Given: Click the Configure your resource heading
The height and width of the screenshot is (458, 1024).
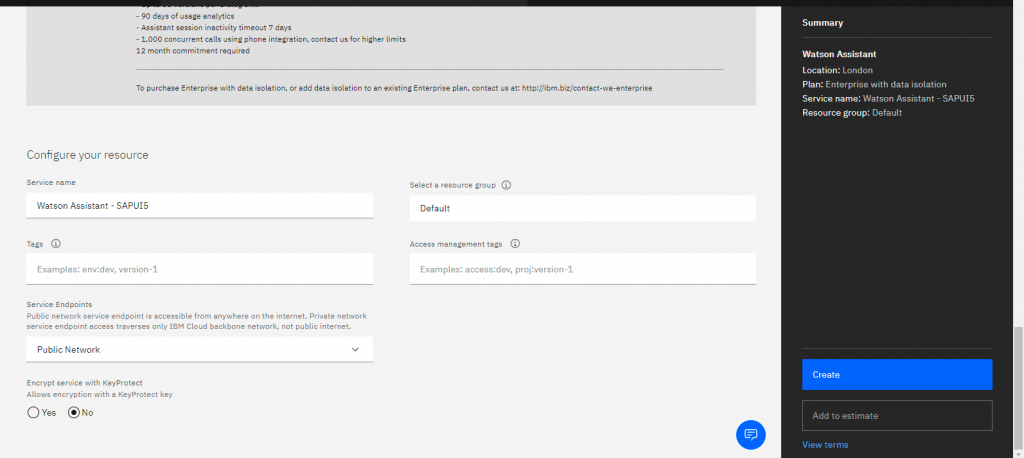Looking at the screenshot, I should coord(88,155).
